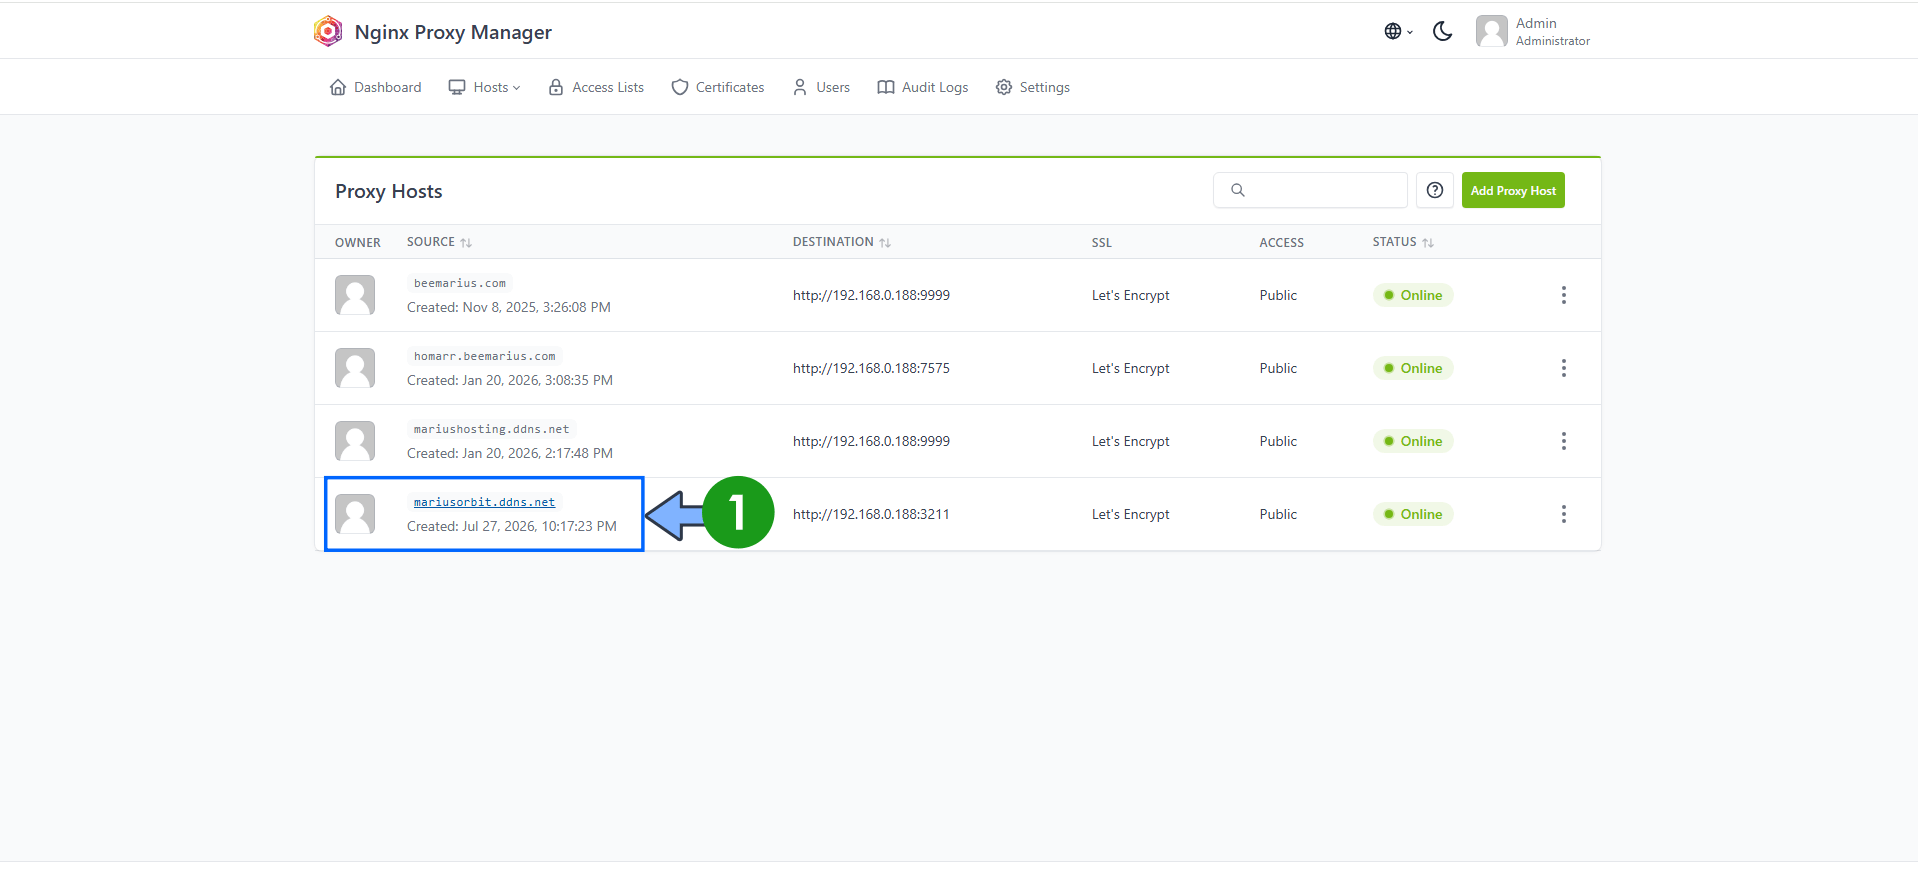Image resolution: width=1918 pixels, height=870 pixels.
Task: Click Online status badge for beemarius.com
Action: (x=1413, y=295)
